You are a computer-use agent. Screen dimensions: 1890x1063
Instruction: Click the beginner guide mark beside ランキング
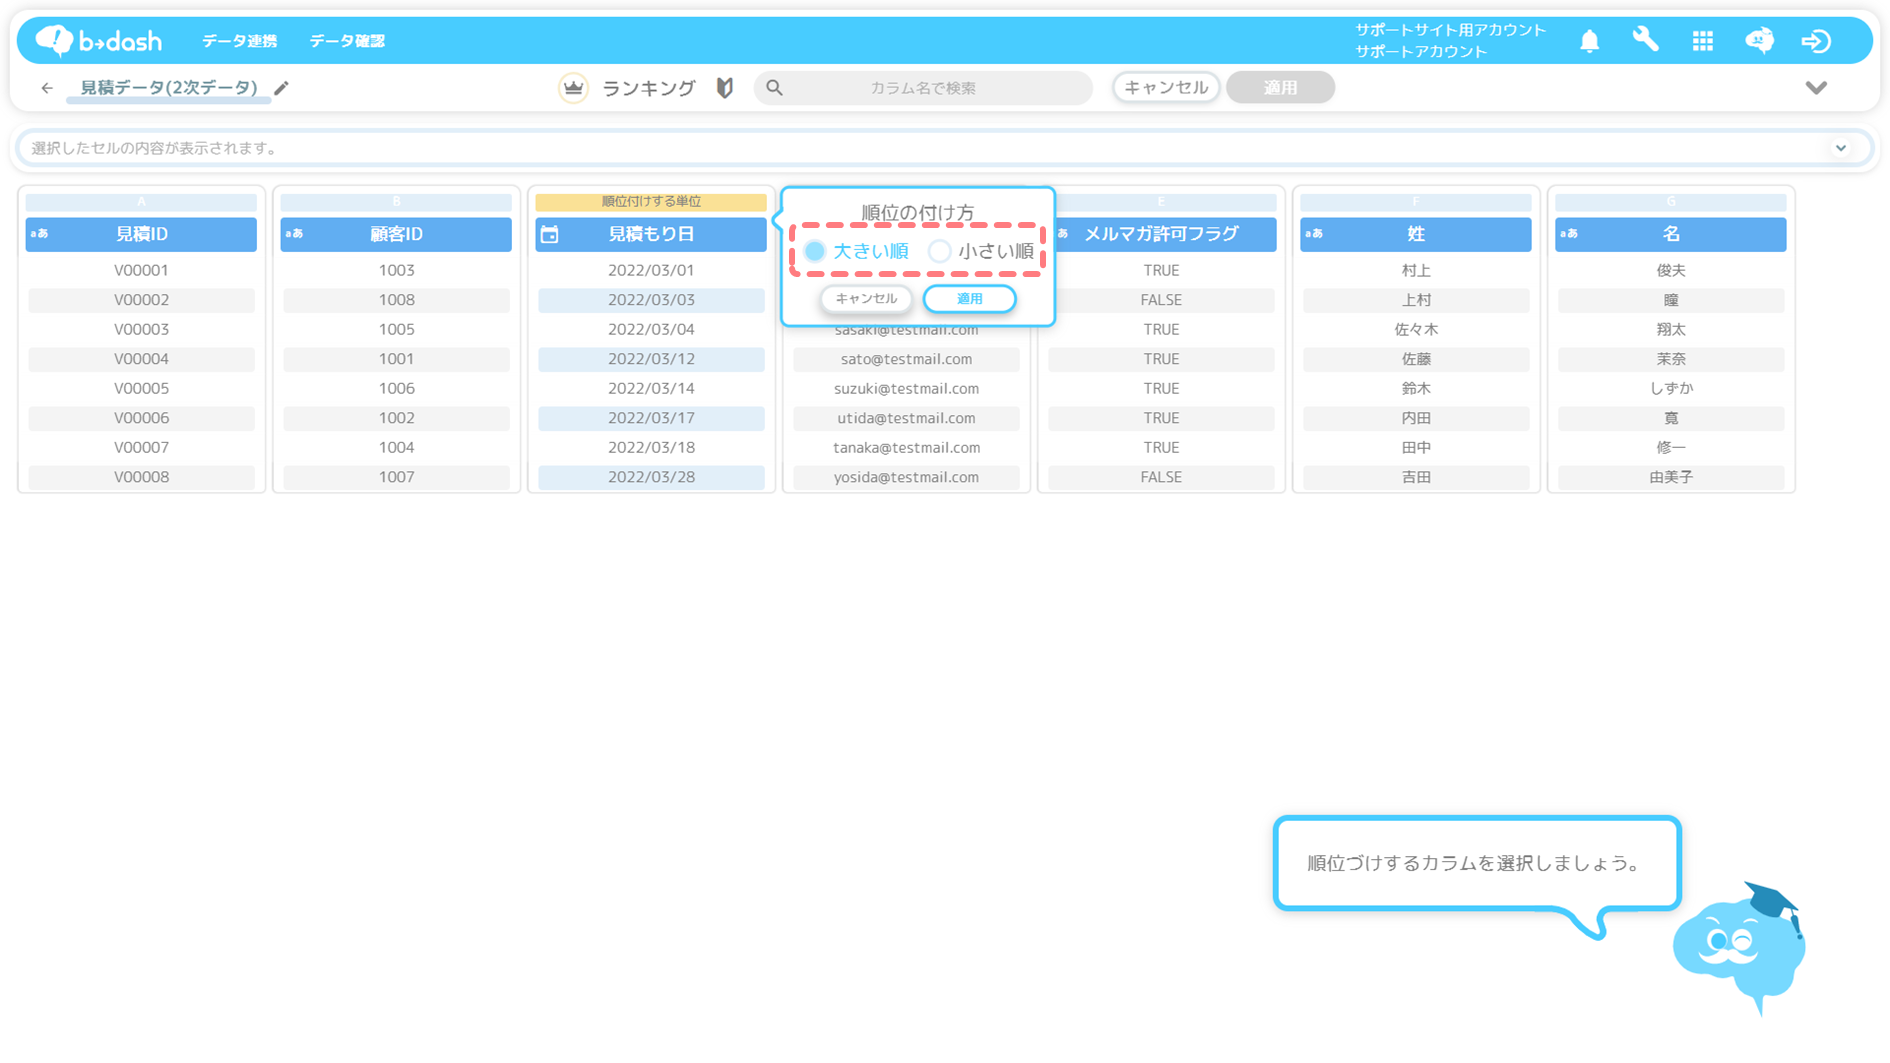(725, 88)
